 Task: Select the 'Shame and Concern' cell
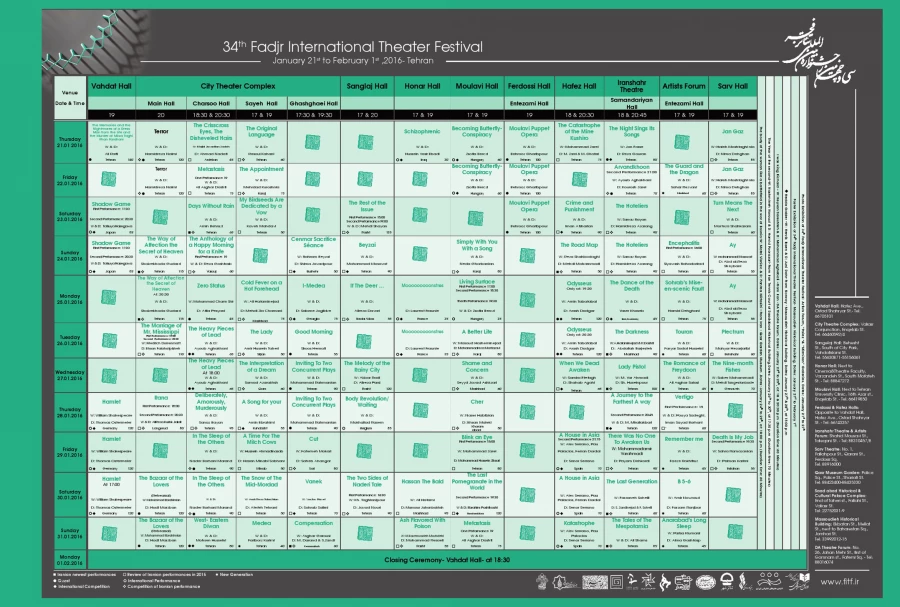[x=476, y=375]
